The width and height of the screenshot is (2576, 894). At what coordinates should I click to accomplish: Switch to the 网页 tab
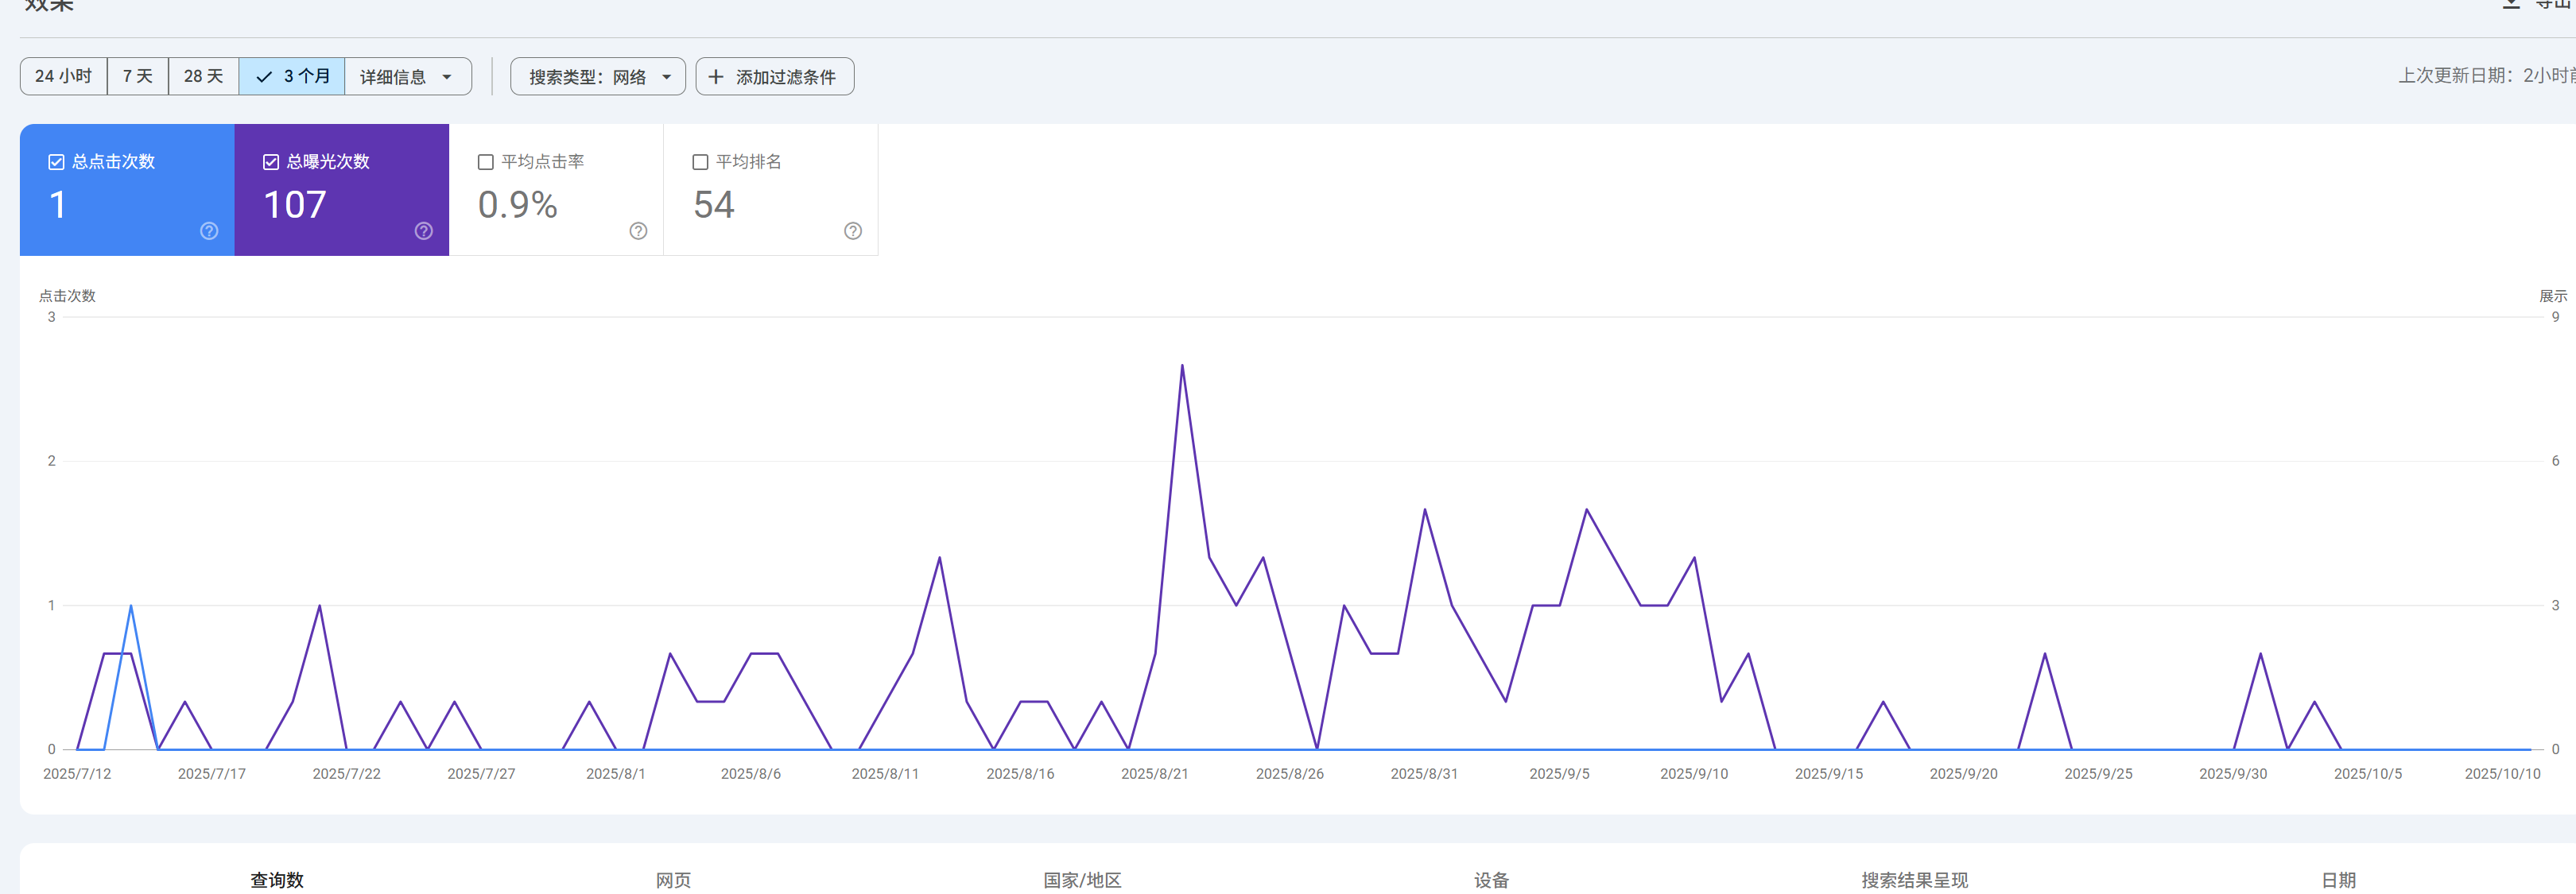673,879
